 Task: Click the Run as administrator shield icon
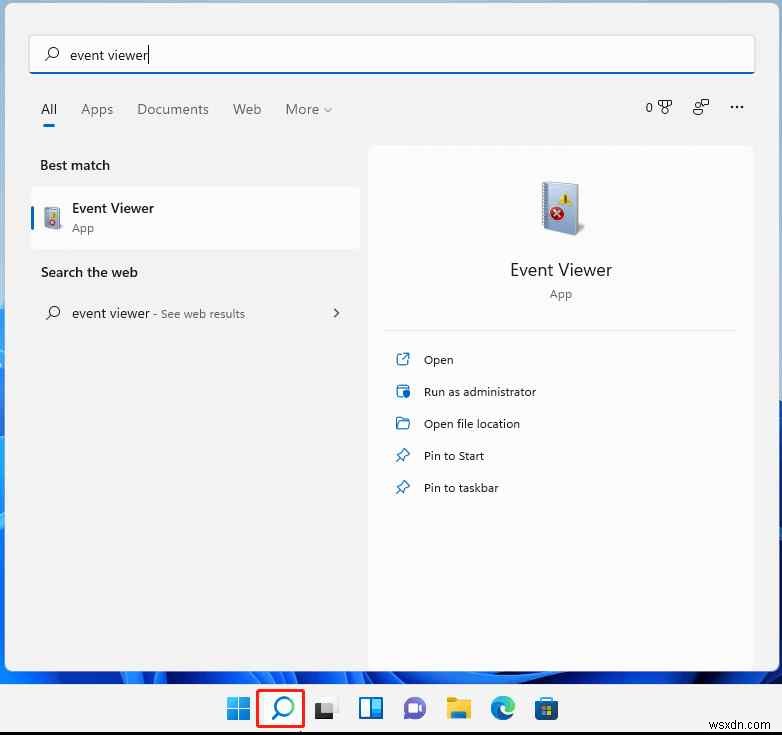tap(402, 391)
